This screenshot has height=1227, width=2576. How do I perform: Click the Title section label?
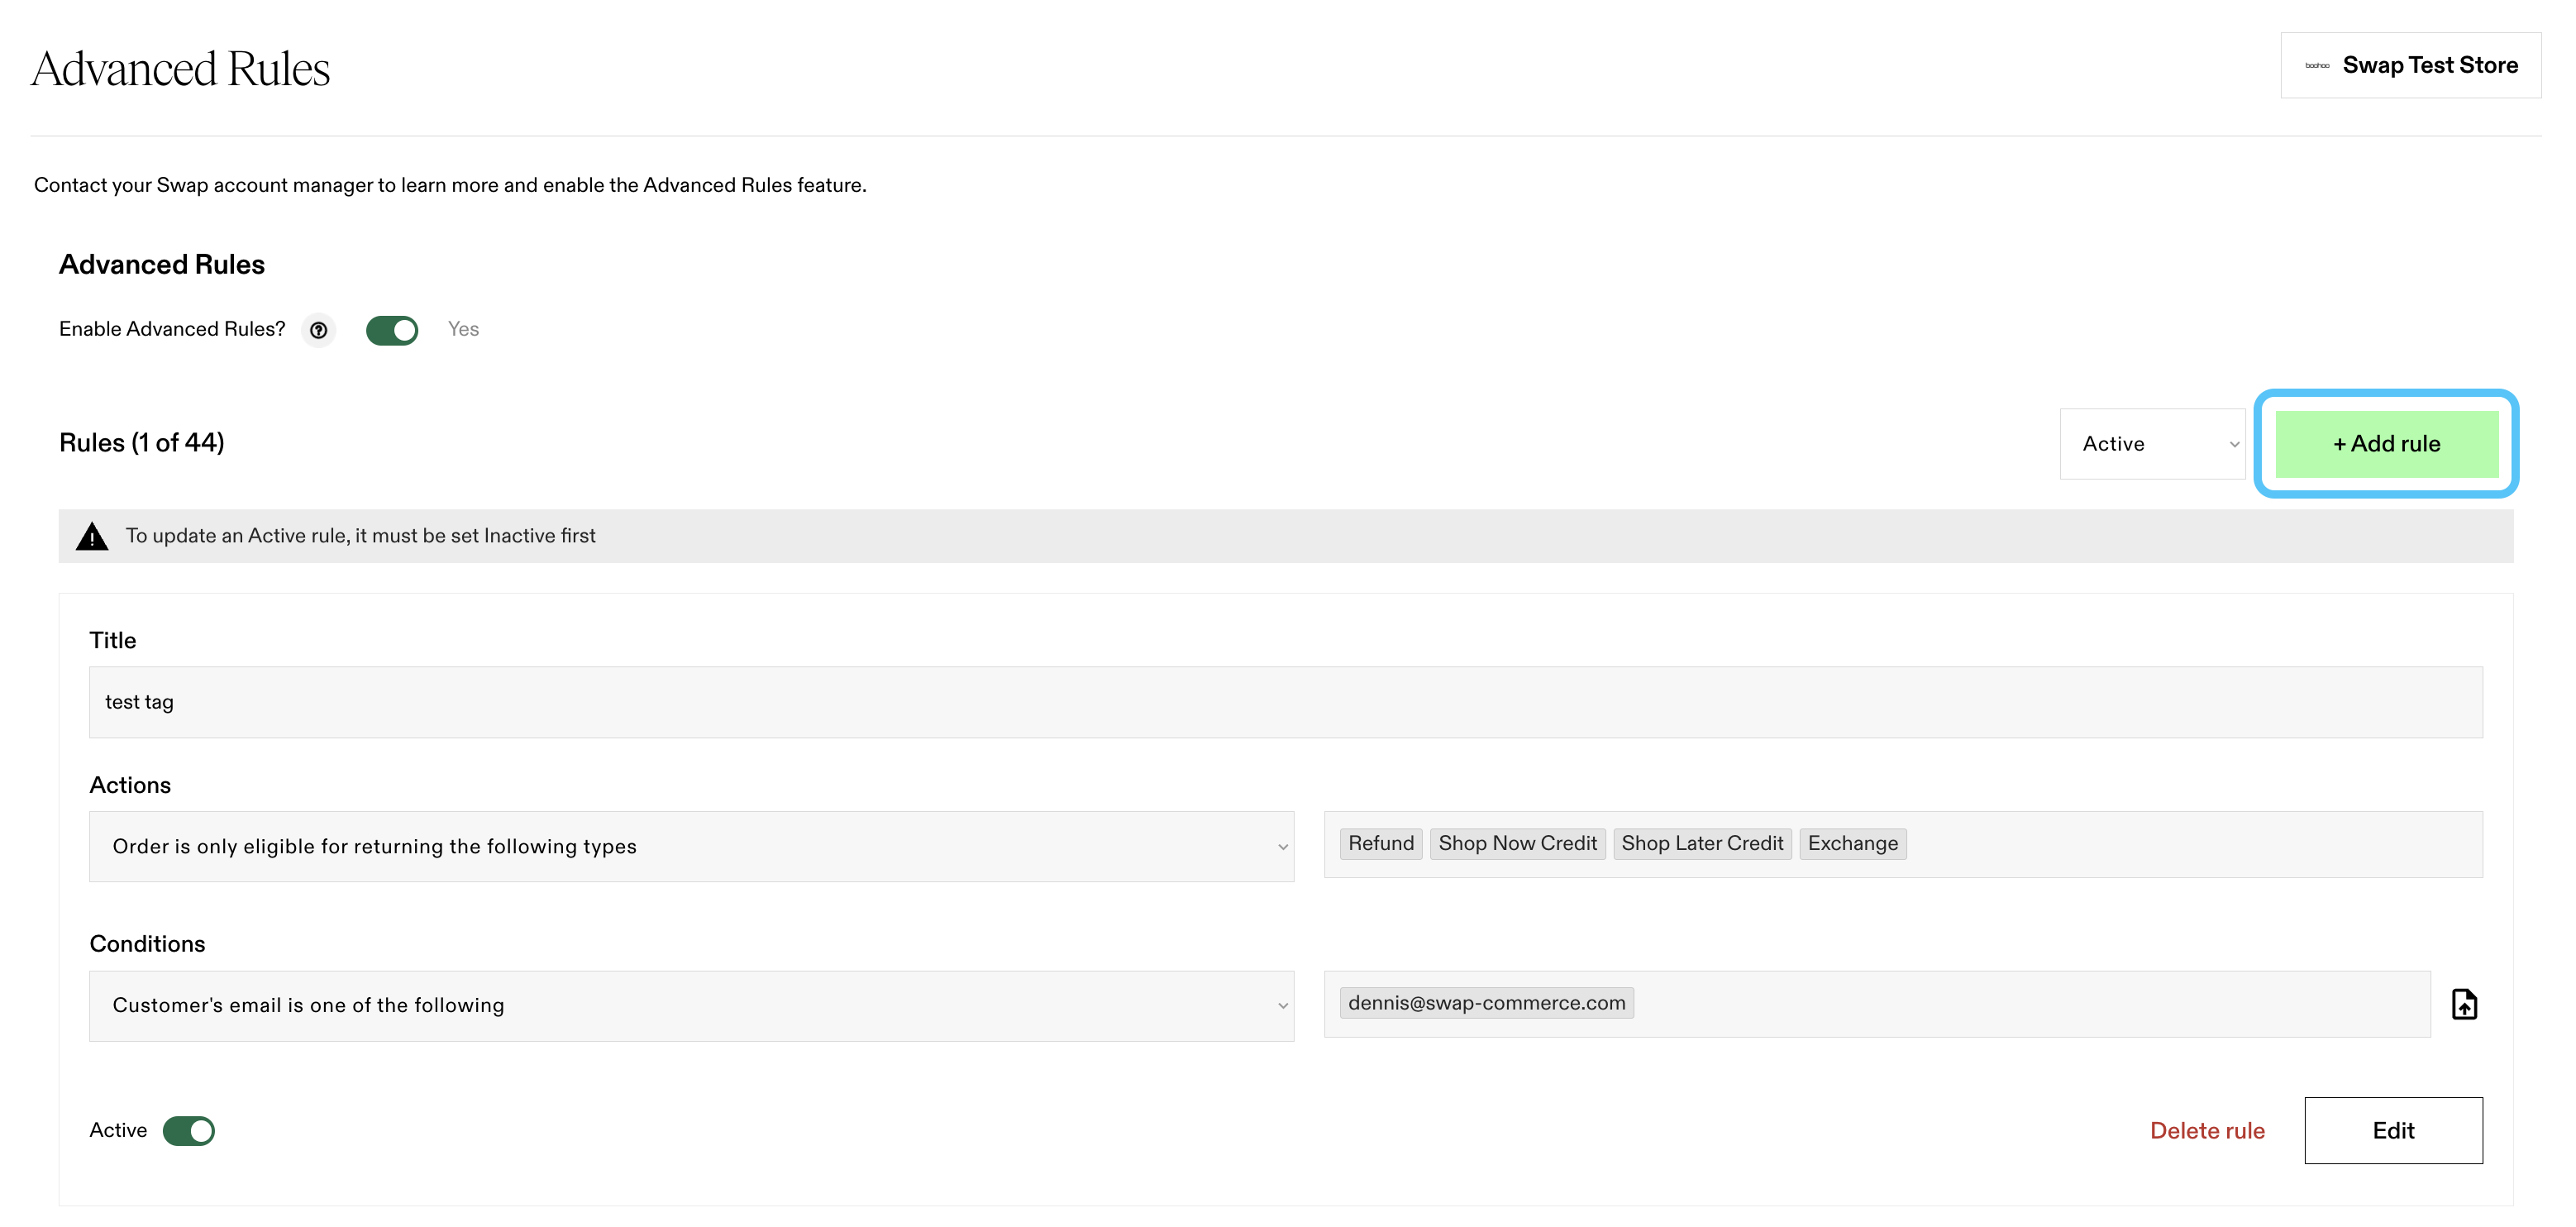[x=113, y=640]
